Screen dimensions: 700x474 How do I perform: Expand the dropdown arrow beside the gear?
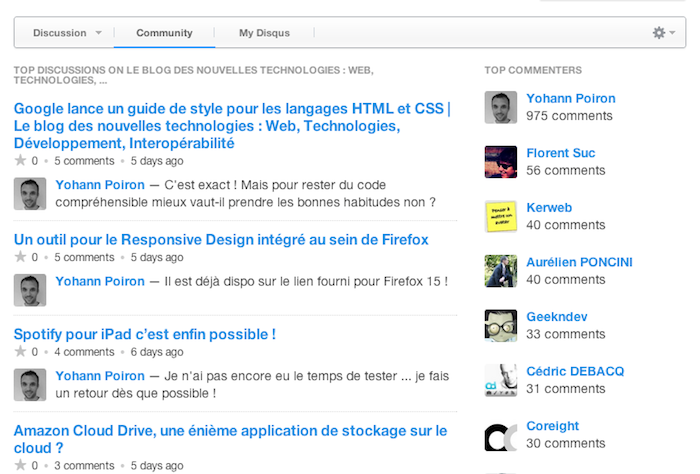coord(672,34)
